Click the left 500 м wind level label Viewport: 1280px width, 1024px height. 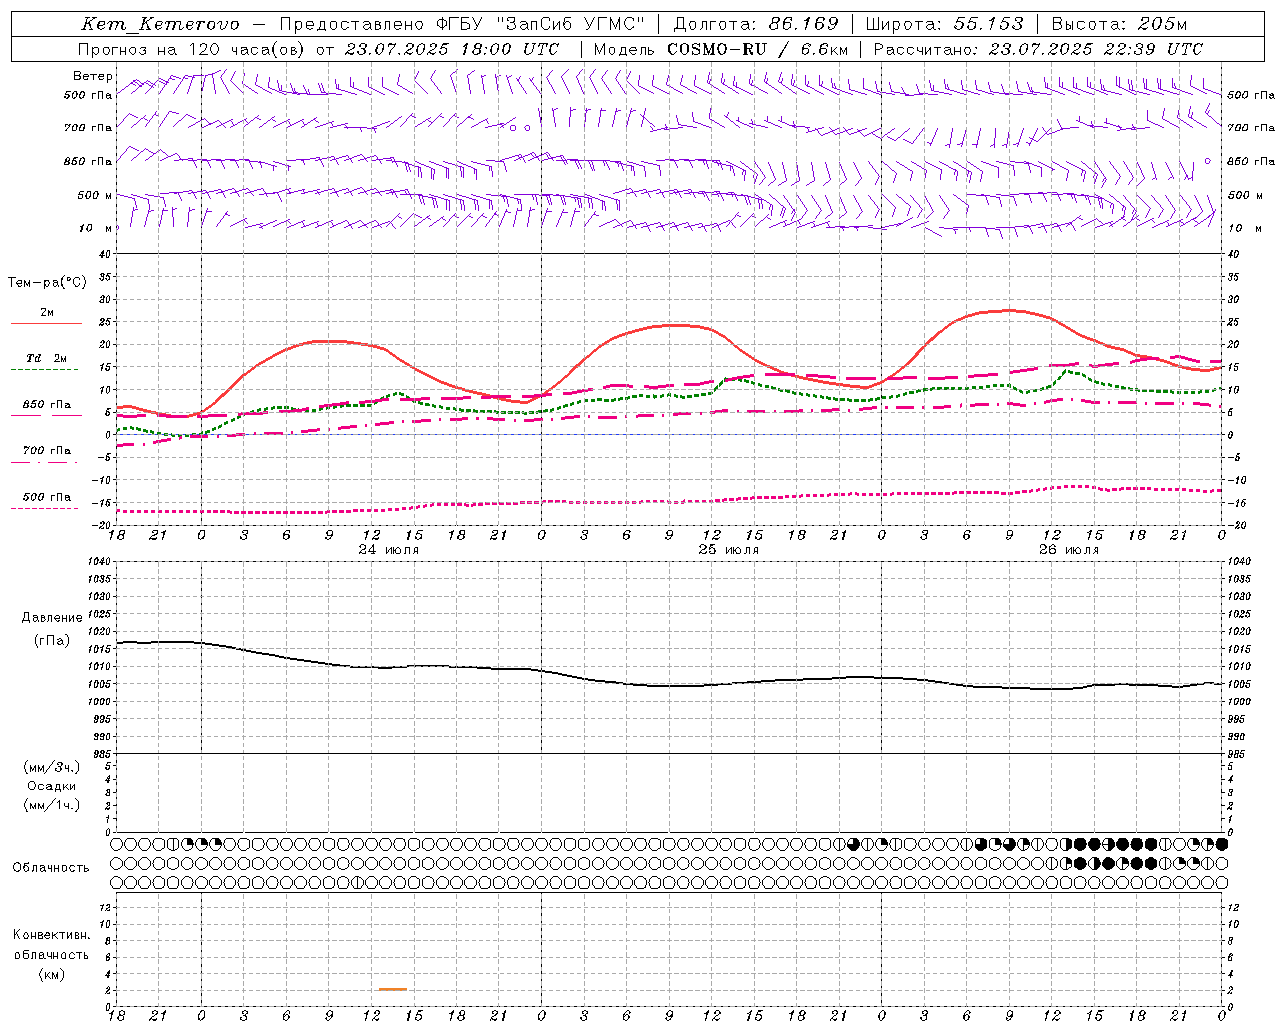(x=95, y=195)
